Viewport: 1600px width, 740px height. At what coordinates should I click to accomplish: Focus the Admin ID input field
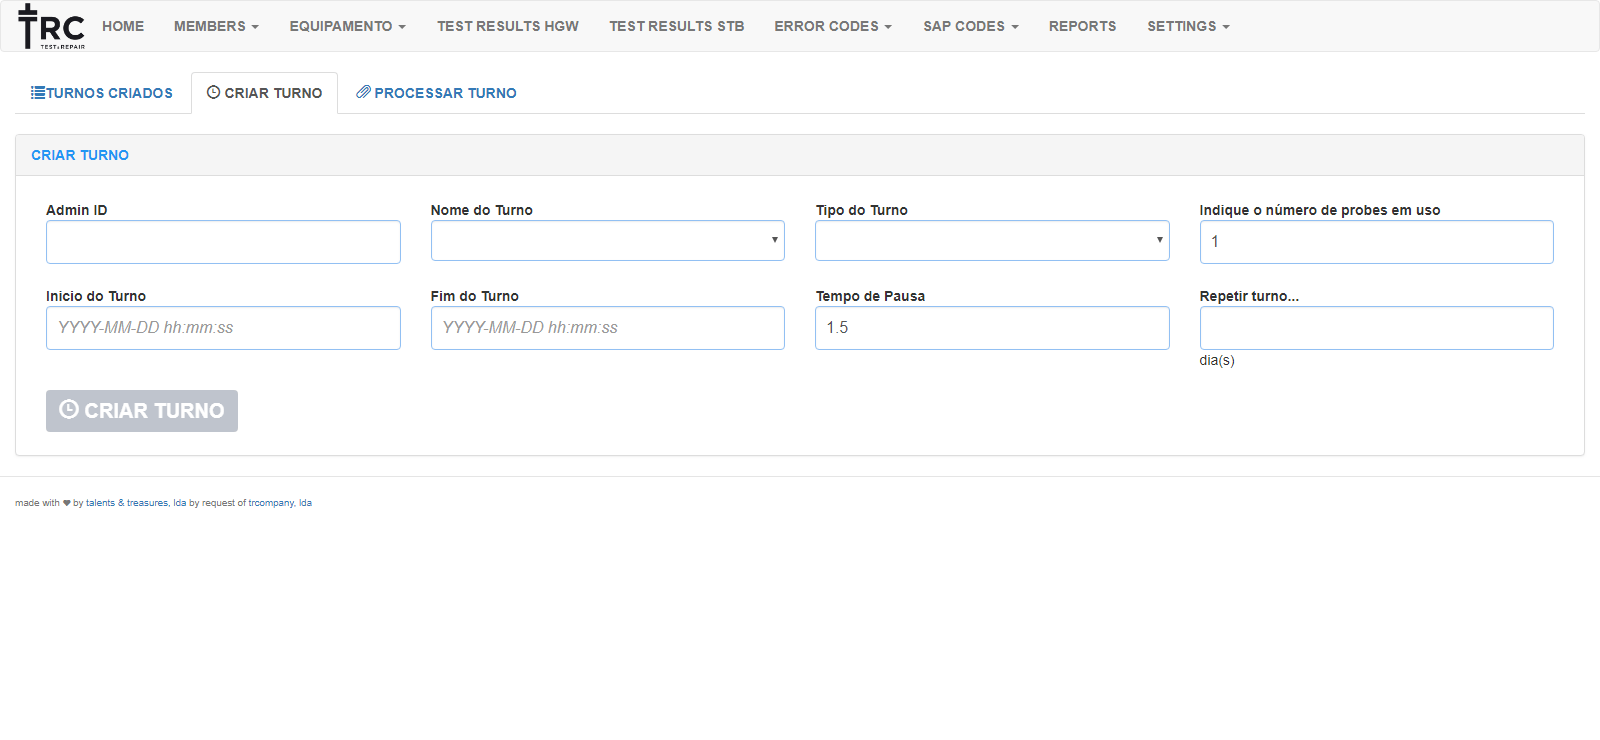point(223,242)
